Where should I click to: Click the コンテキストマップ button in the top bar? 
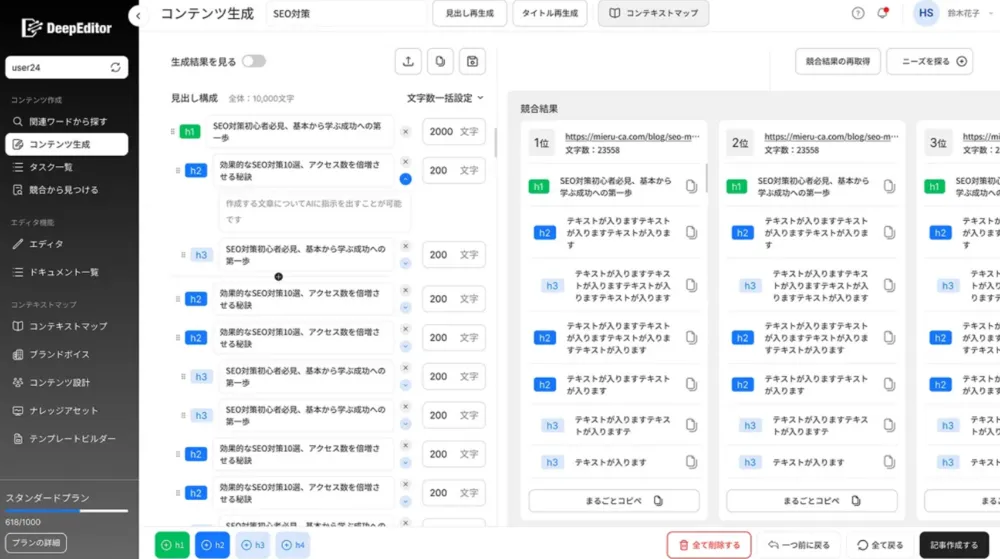tap(653, 13)
